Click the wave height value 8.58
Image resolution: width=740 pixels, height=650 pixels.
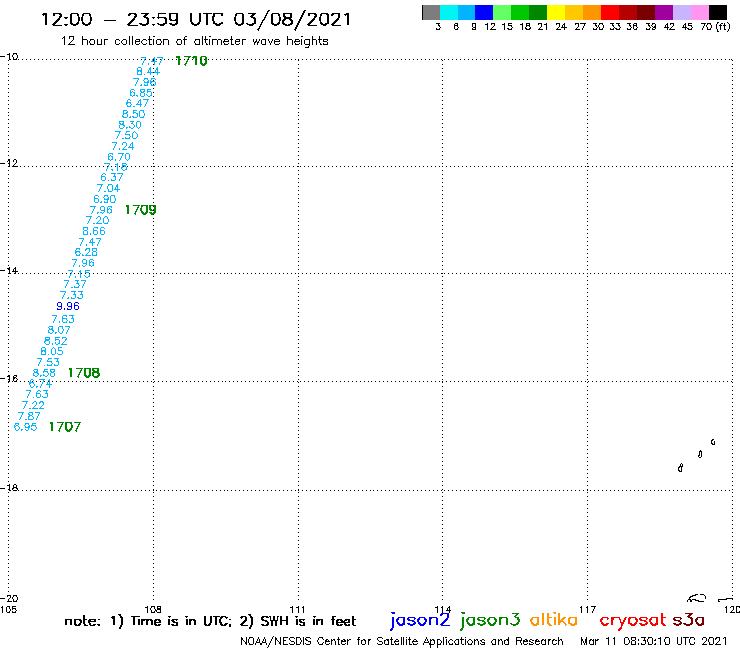click(44, 373)
